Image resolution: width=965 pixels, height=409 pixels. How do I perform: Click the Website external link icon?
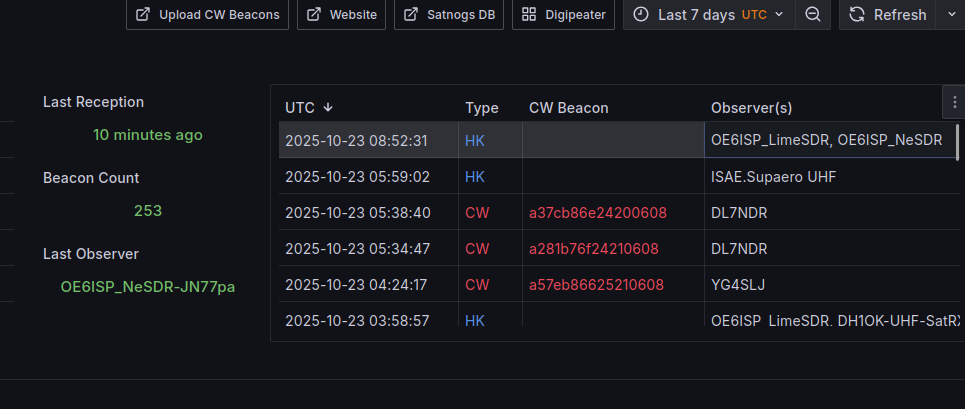[314, 15]
